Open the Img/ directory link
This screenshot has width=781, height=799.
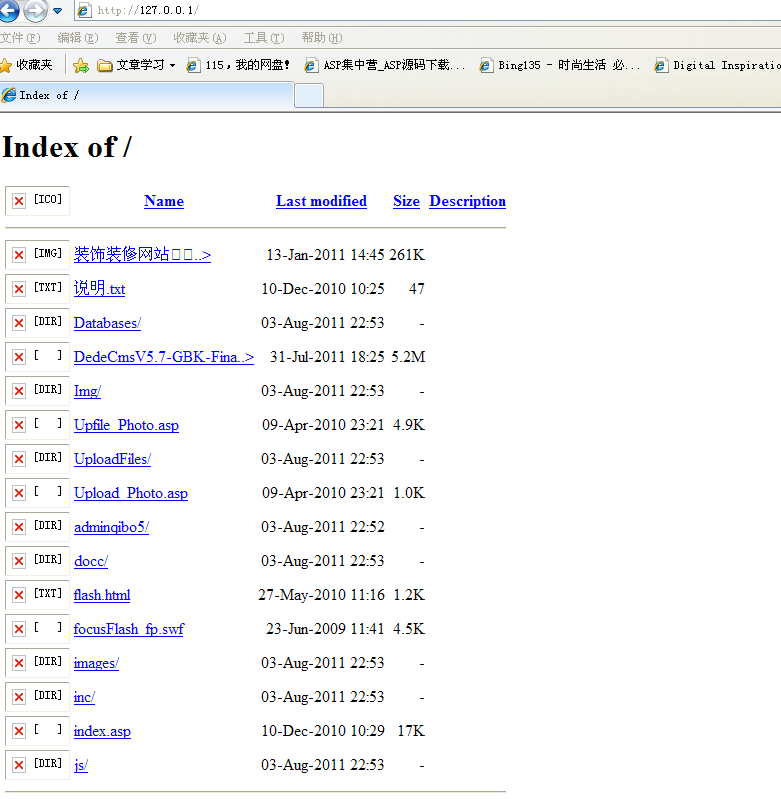[x=87, y=391]
